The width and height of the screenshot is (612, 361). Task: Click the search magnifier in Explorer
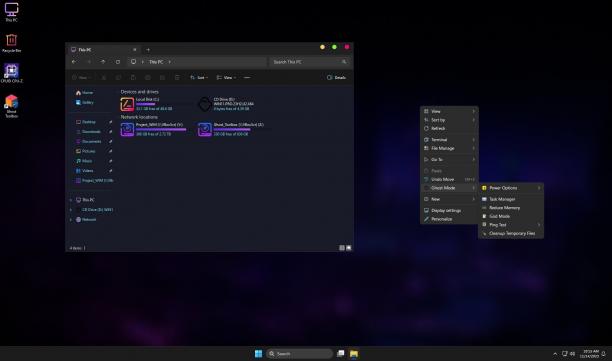(344, 62)
